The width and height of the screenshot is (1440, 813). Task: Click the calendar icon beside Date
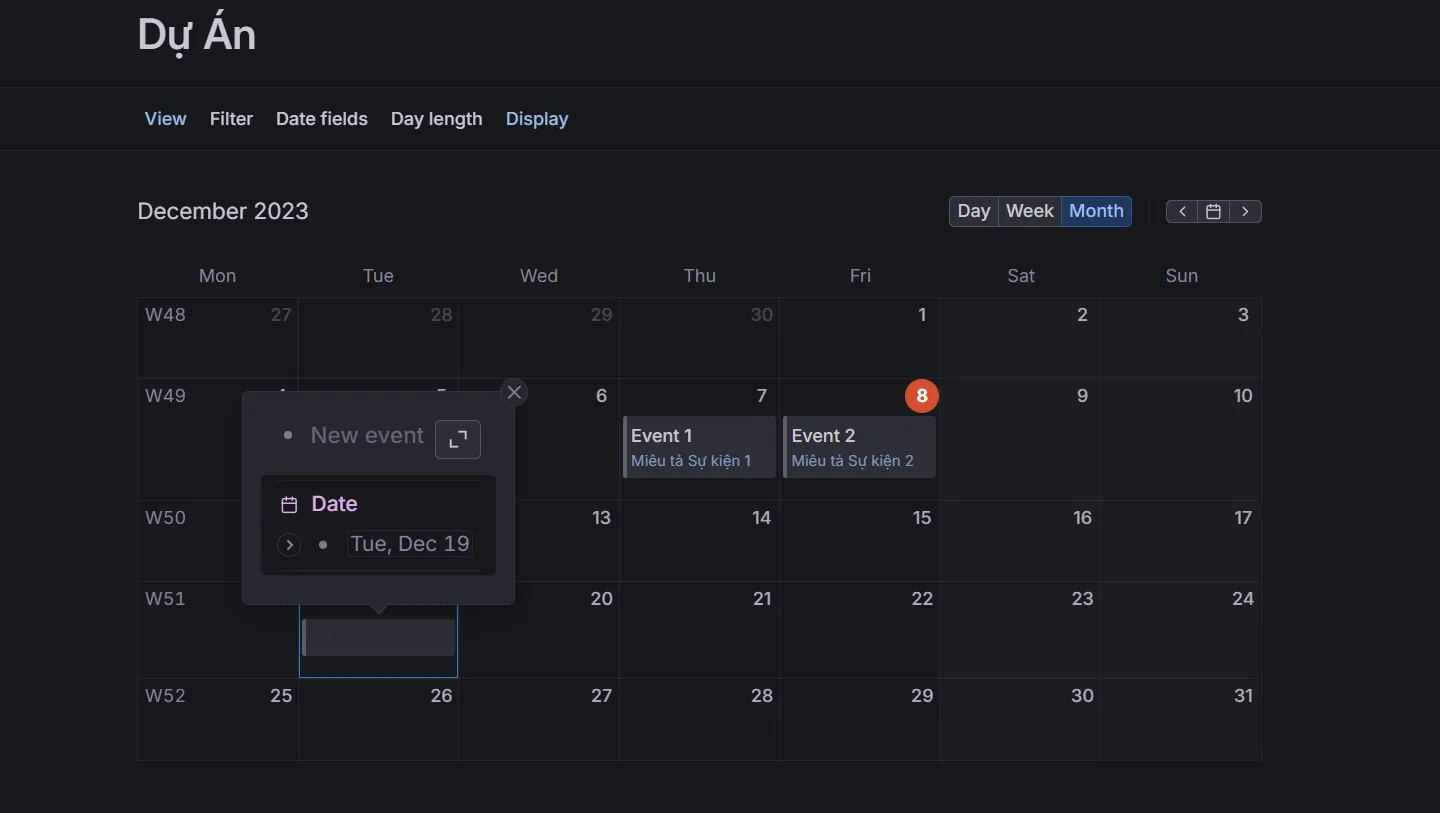289,505
